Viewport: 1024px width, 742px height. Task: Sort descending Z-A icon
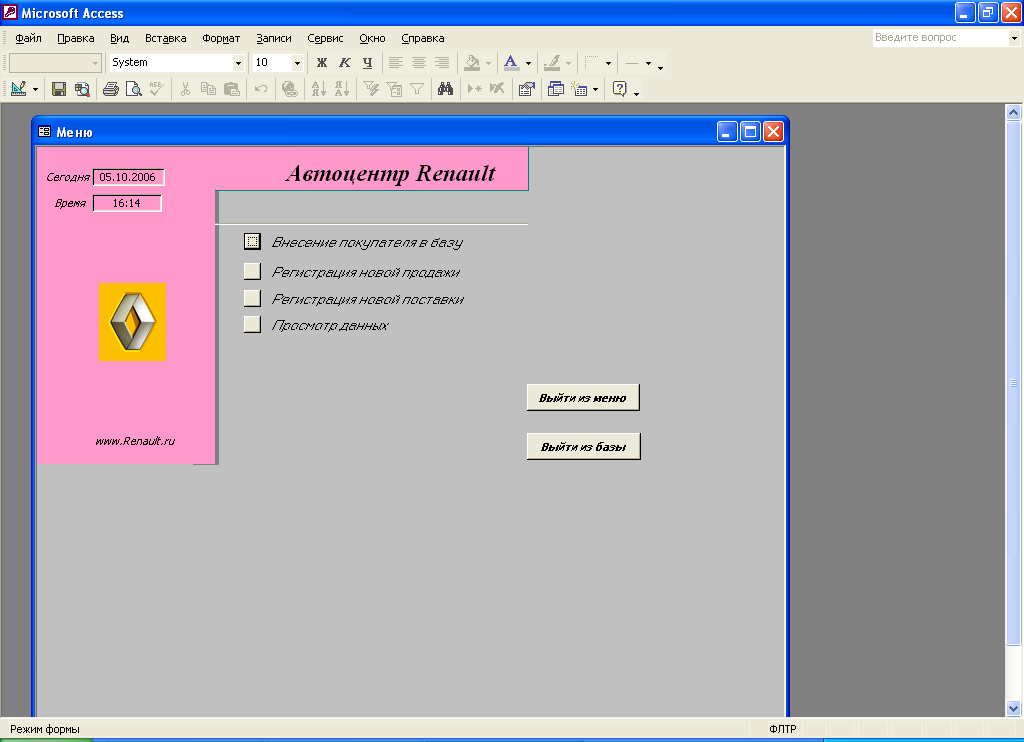coord(342,89)
